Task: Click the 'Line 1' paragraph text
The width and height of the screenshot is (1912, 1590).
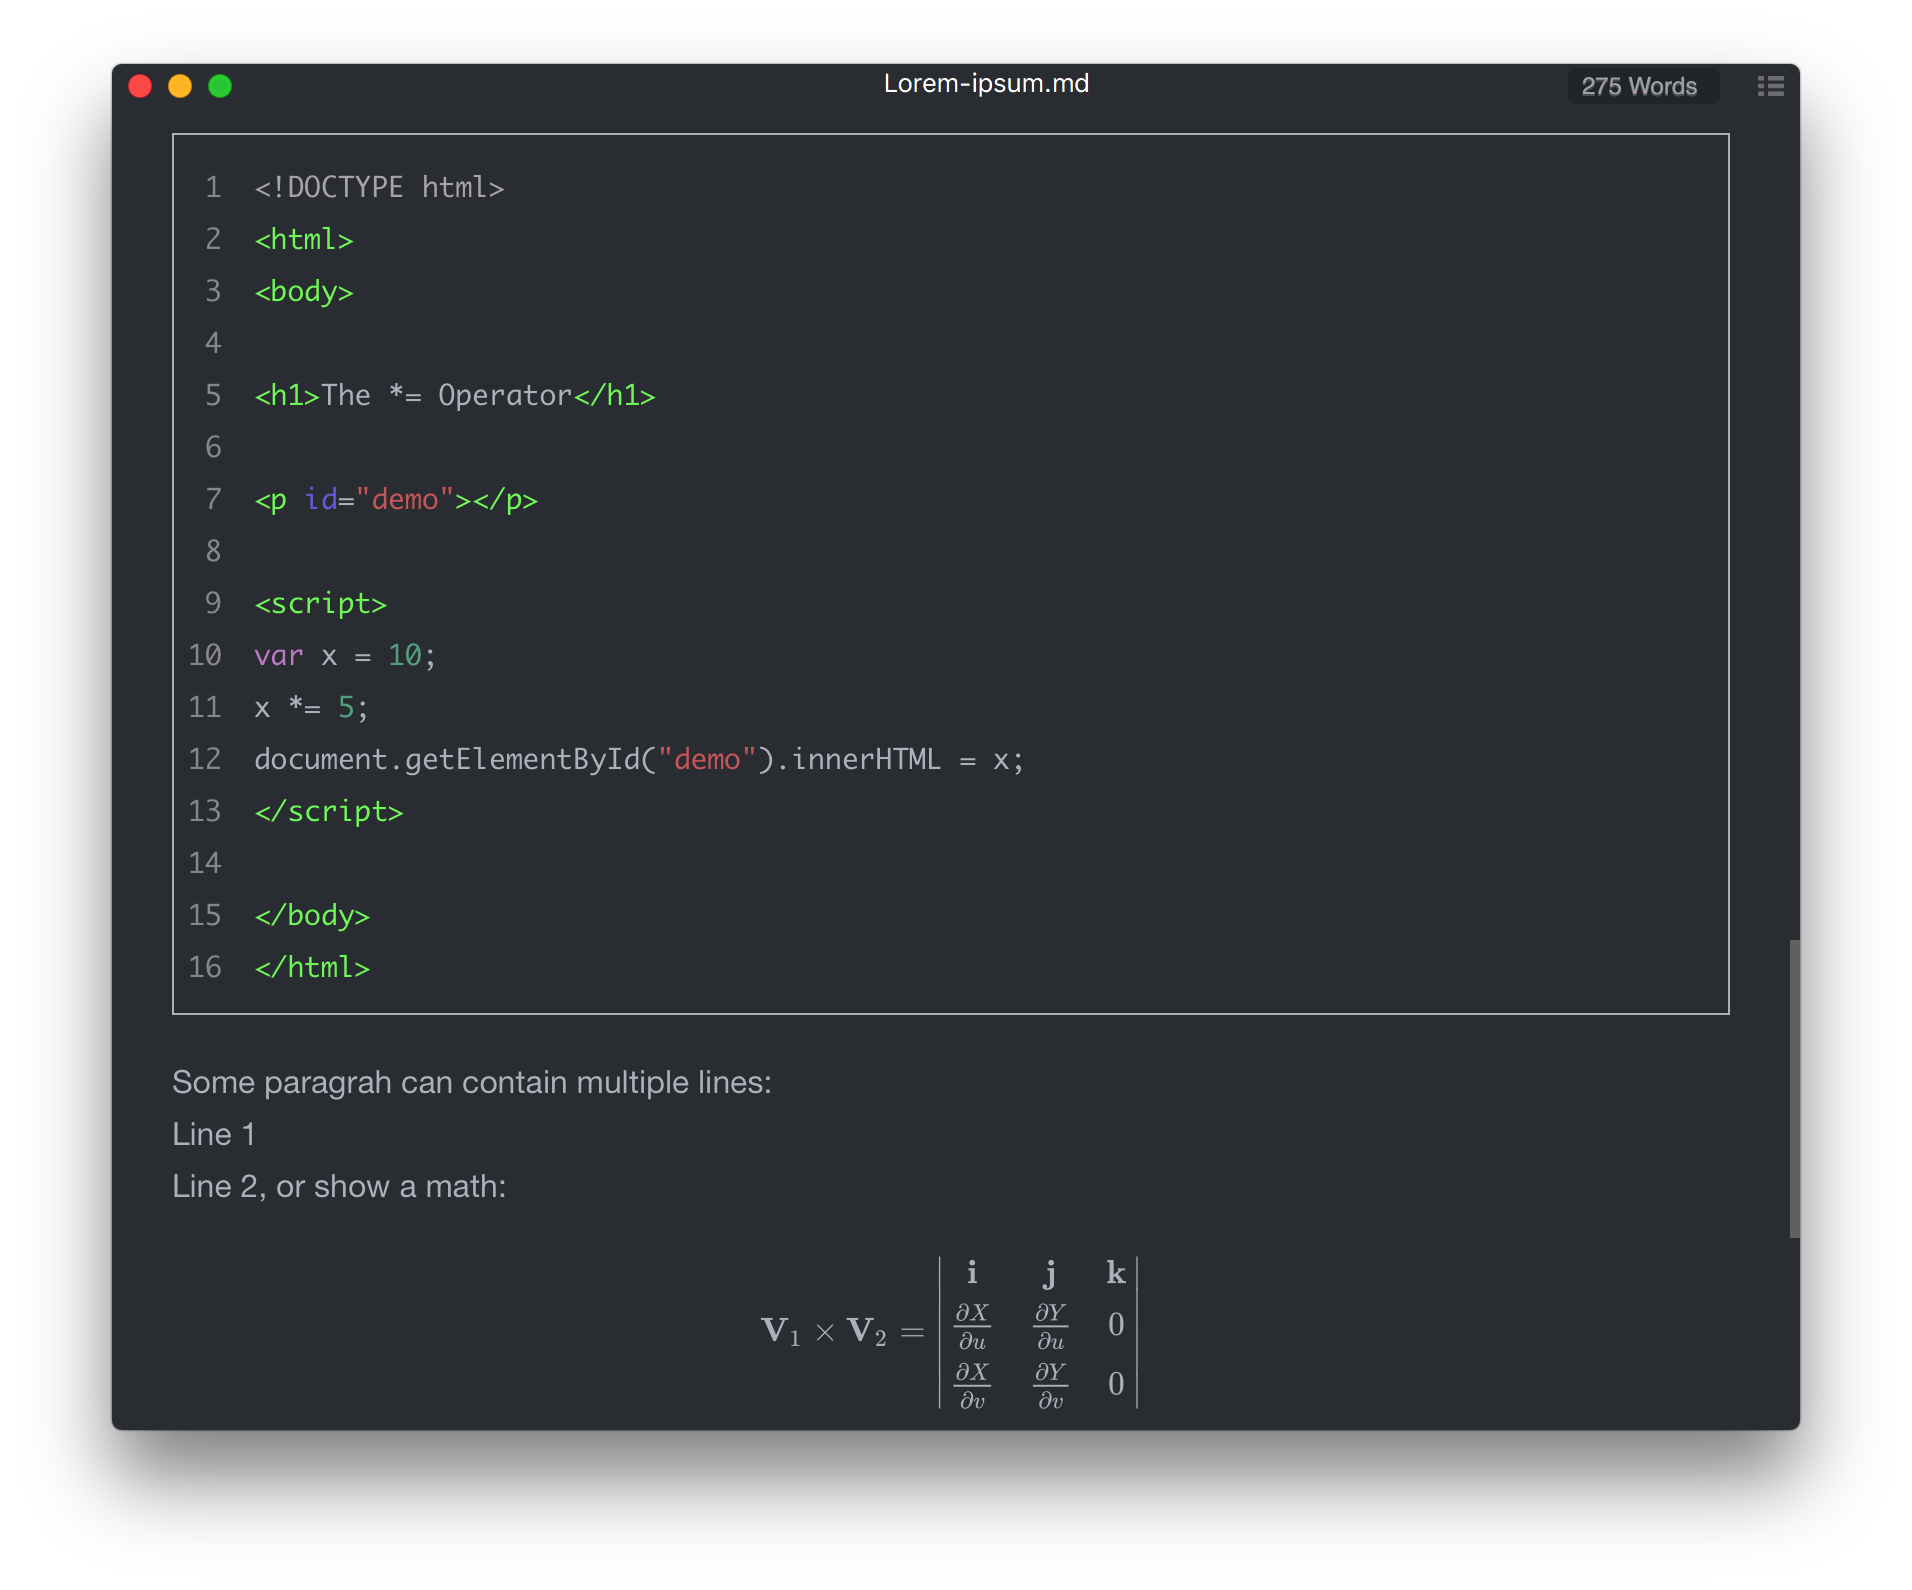Action: (214, 1134)
